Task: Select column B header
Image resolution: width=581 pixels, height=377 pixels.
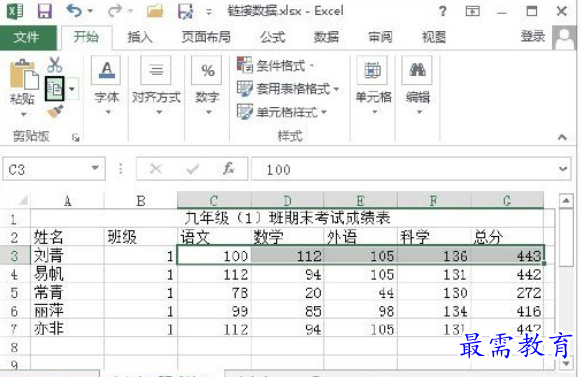Action: coord(141,201)
